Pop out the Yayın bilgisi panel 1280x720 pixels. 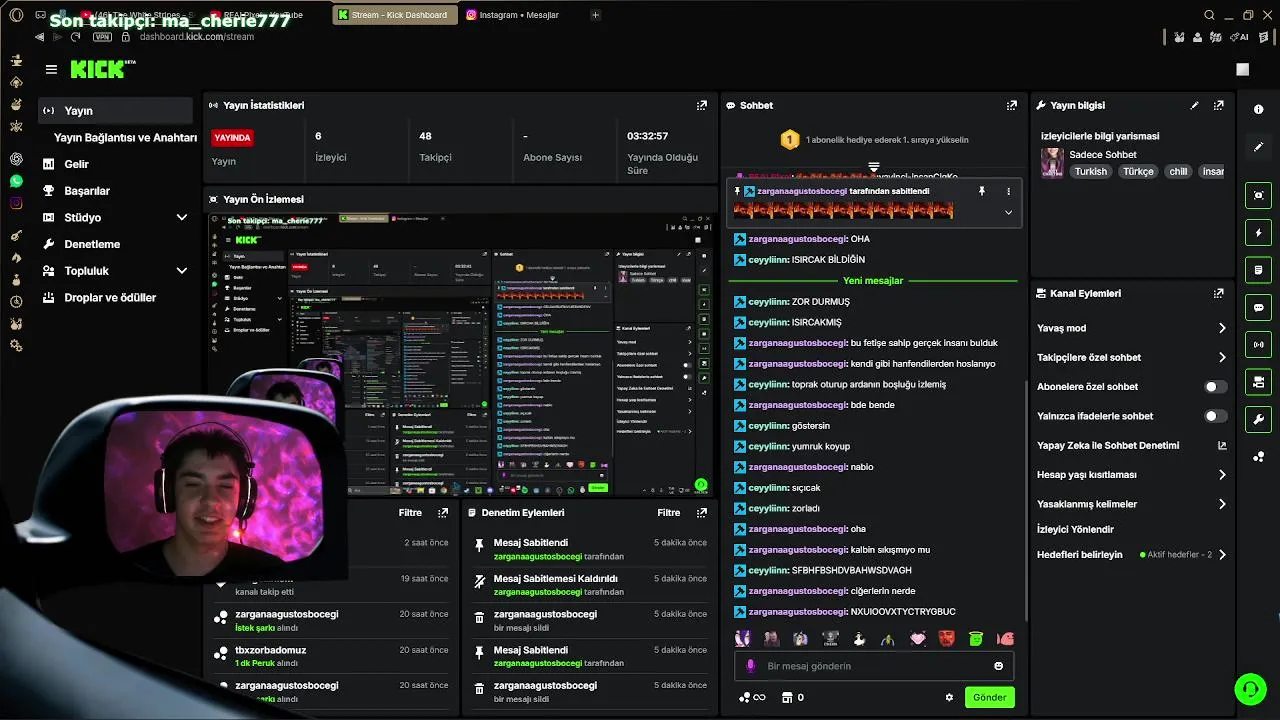[x=1218, y=105]
